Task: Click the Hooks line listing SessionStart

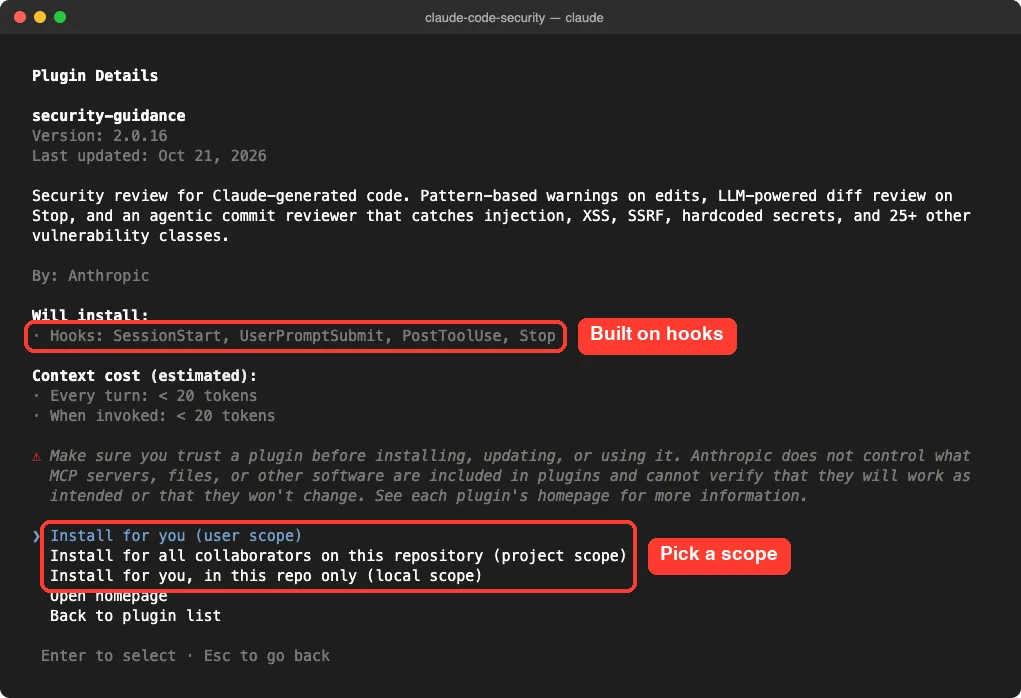Action: pos(294,336)
